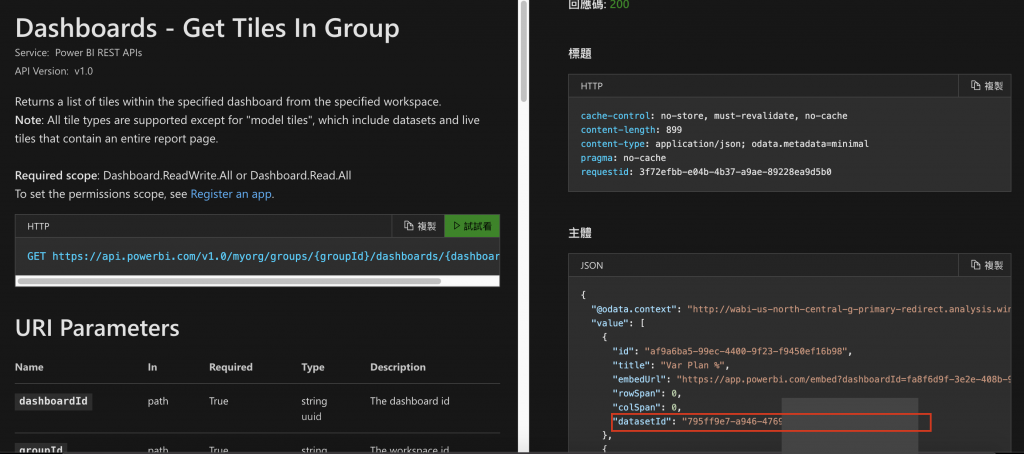The height and width of the screenshot is (454, 1024).
Task: Click the HTTP label above the GET request
Action: tap(39, 226)
